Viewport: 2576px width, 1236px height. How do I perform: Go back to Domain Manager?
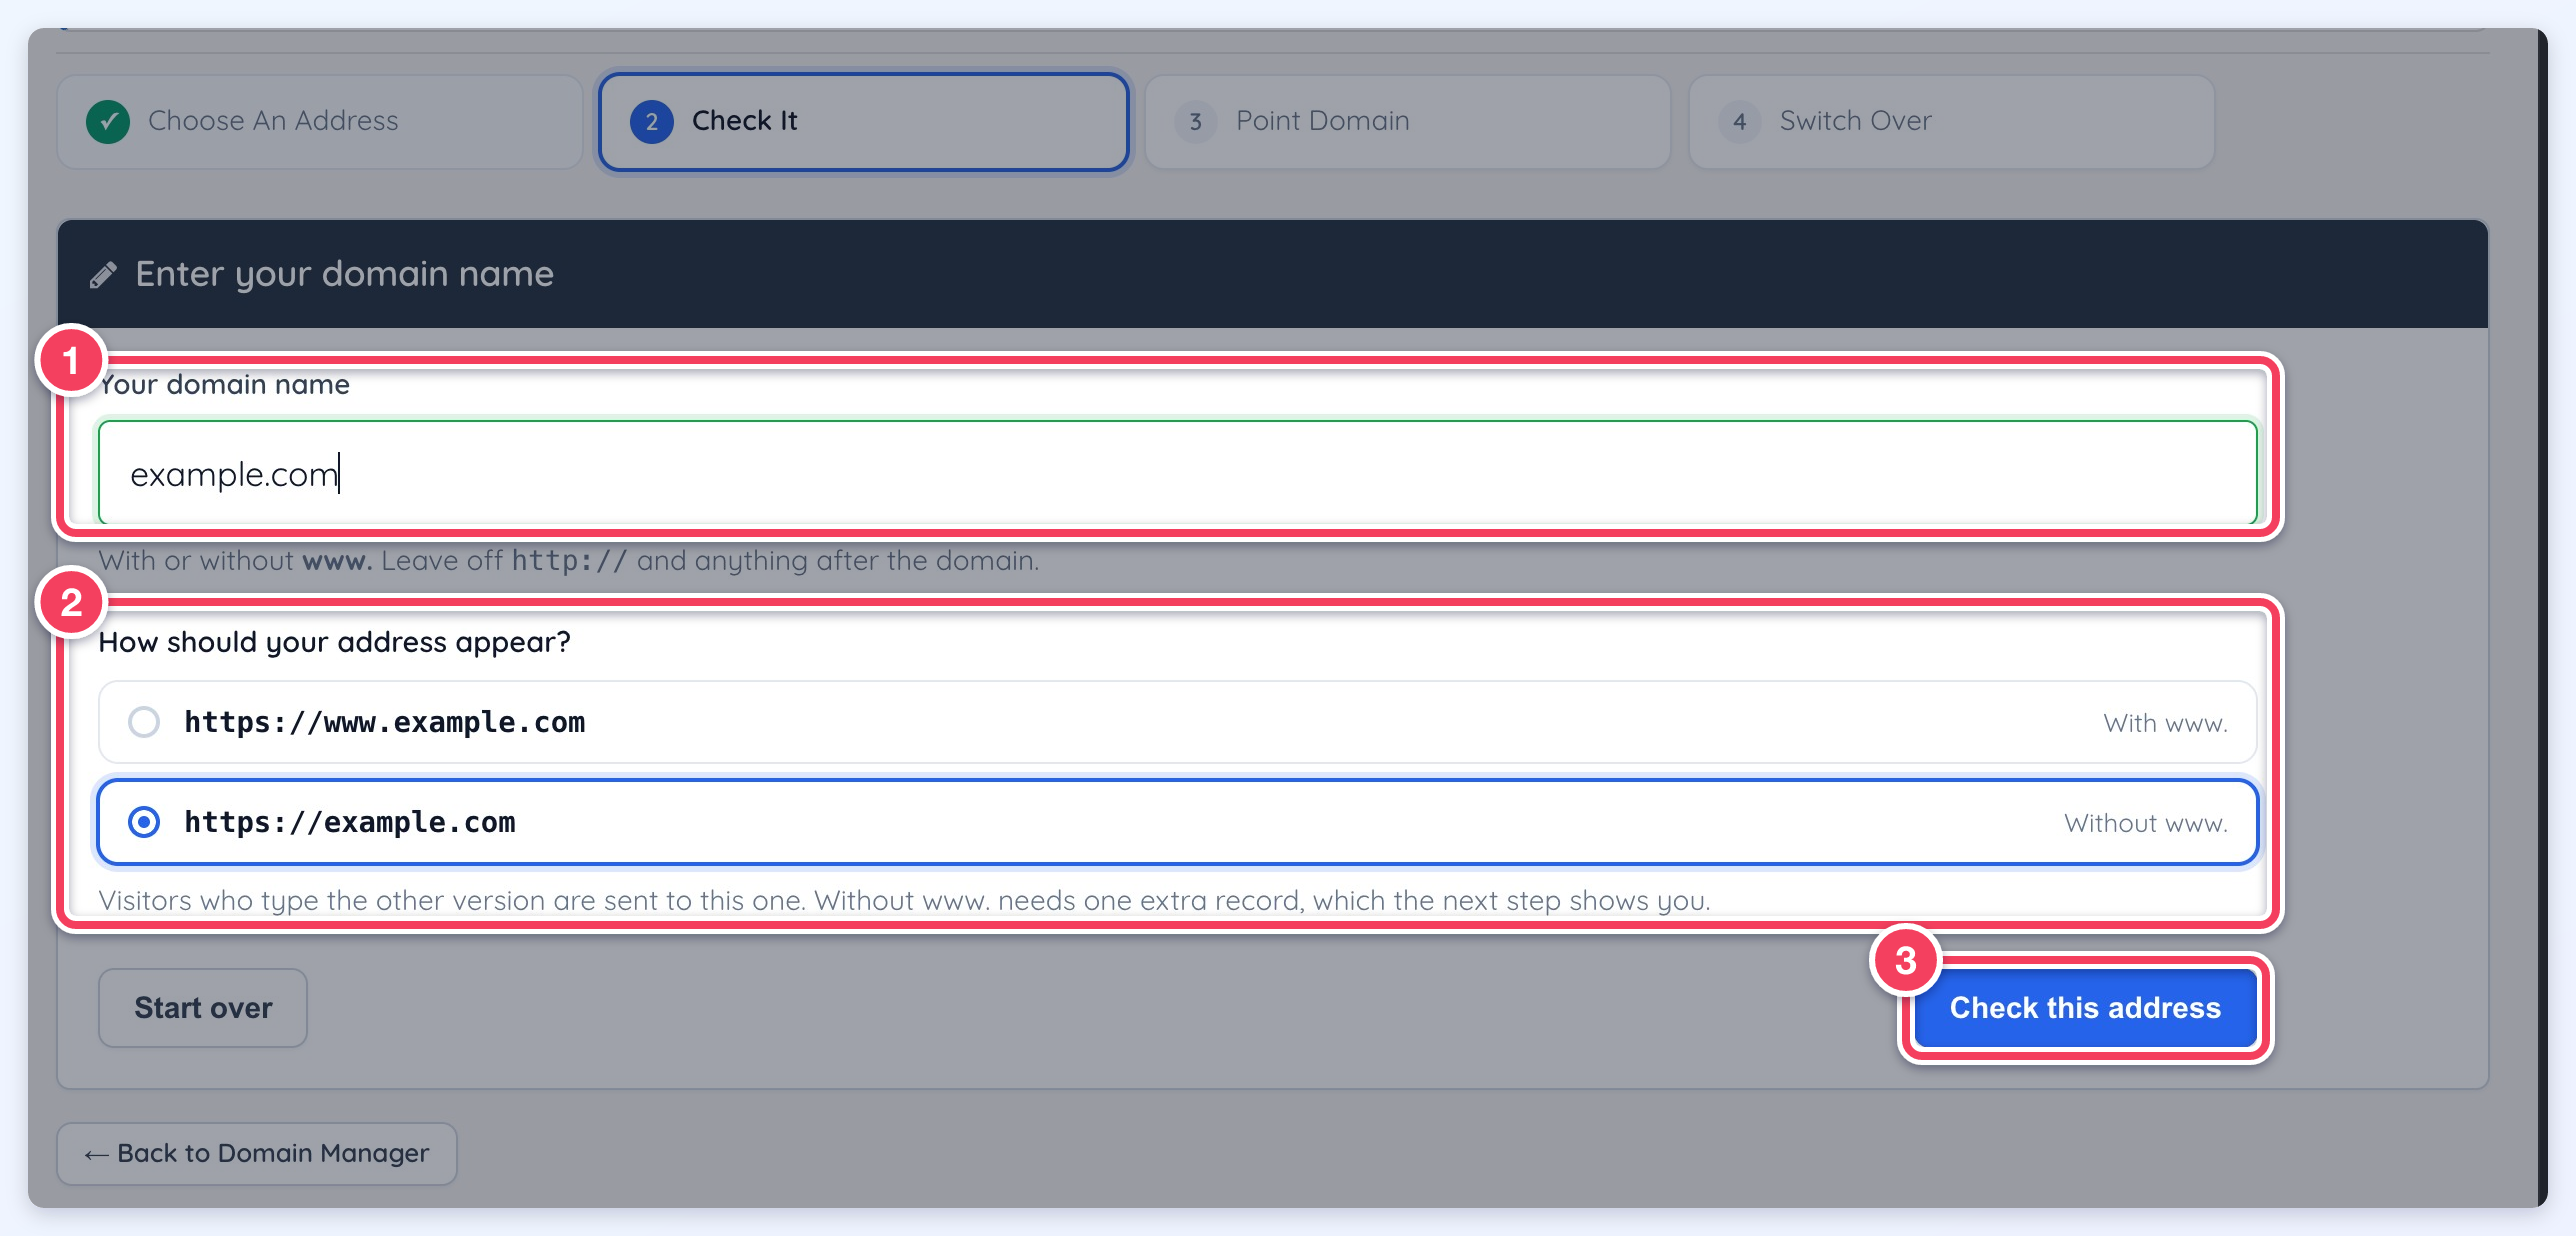pyautogui.click(x=257, y=1153)
